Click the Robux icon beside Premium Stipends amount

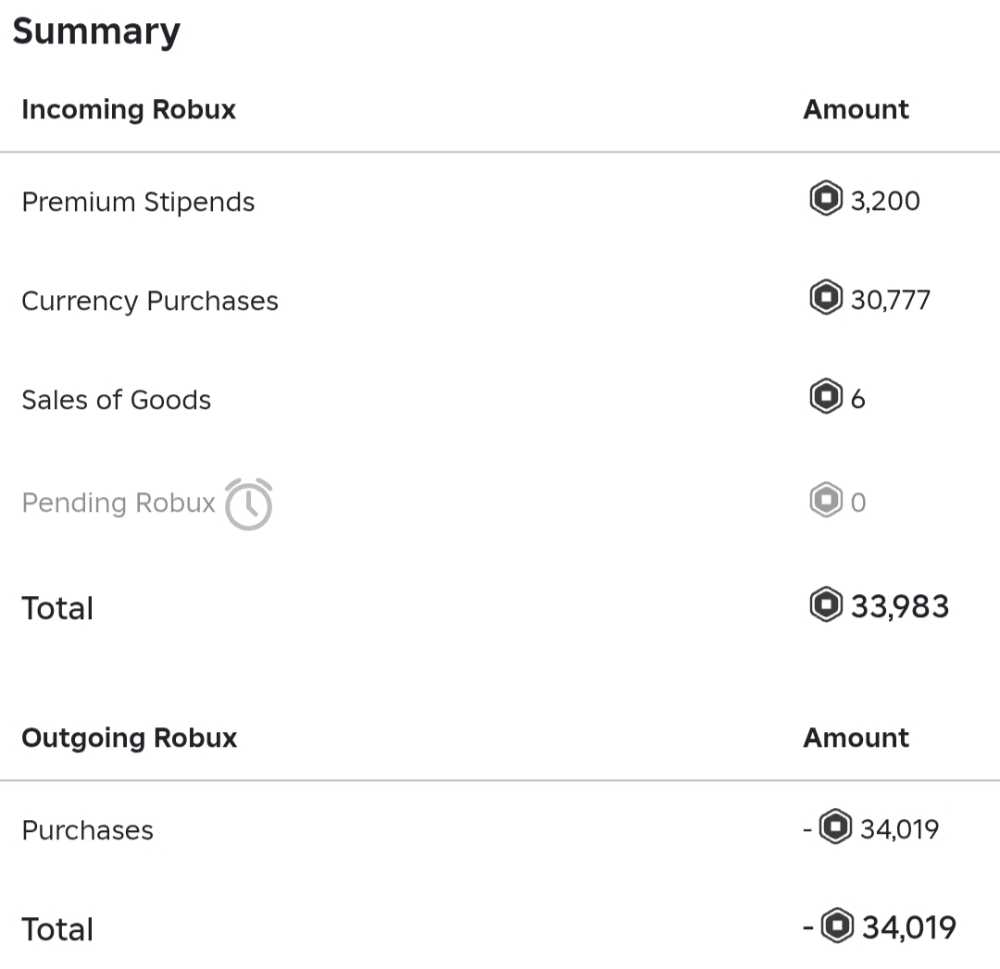tap(825, 200)
